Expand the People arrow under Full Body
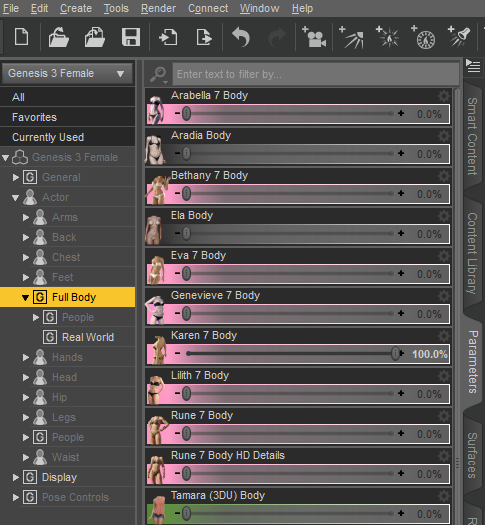The width and height of the screenshot is (485, 525). (x=35, y=317)
